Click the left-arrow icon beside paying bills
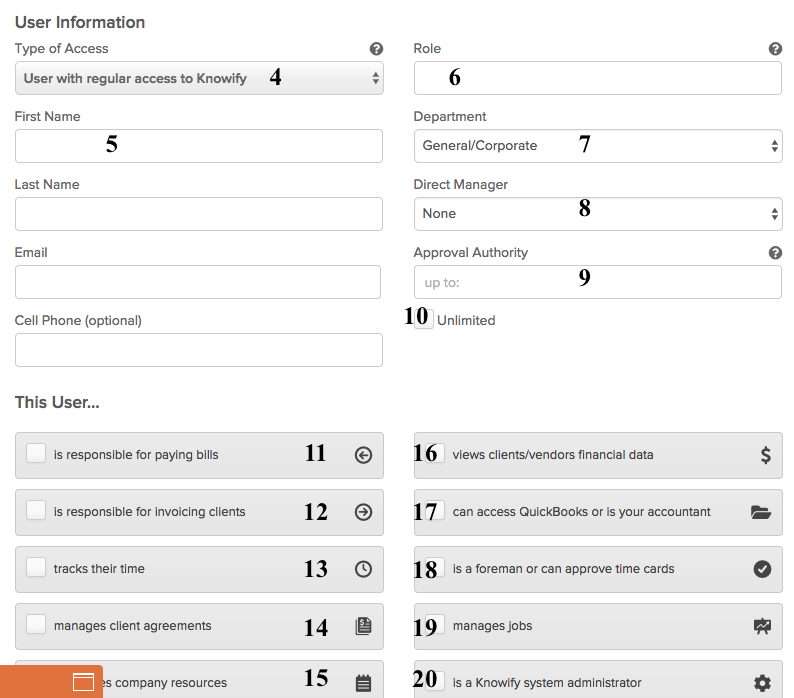 [x=363, y=455]
